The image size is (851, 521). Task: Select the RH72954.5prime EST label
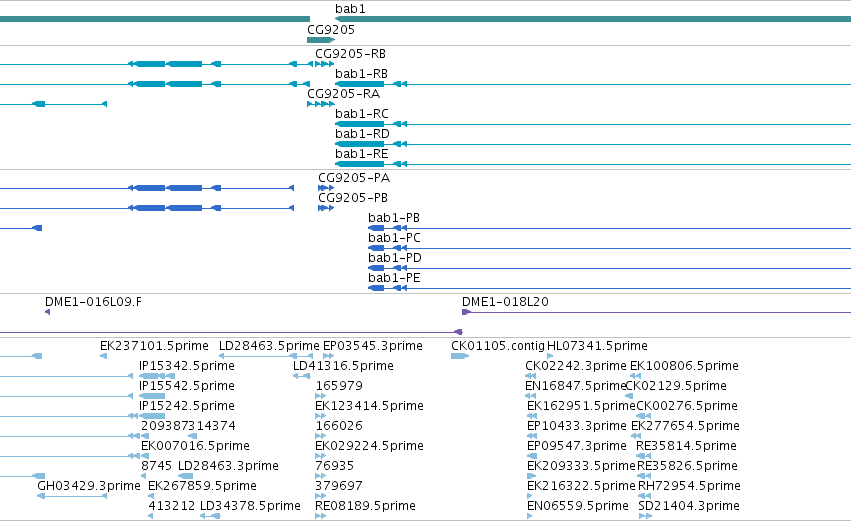689,486
